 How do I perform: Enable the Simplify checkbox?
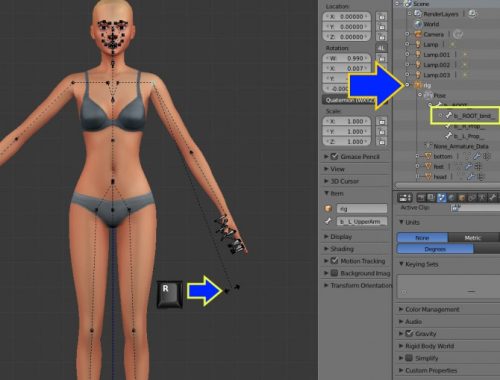coord(409,358)
